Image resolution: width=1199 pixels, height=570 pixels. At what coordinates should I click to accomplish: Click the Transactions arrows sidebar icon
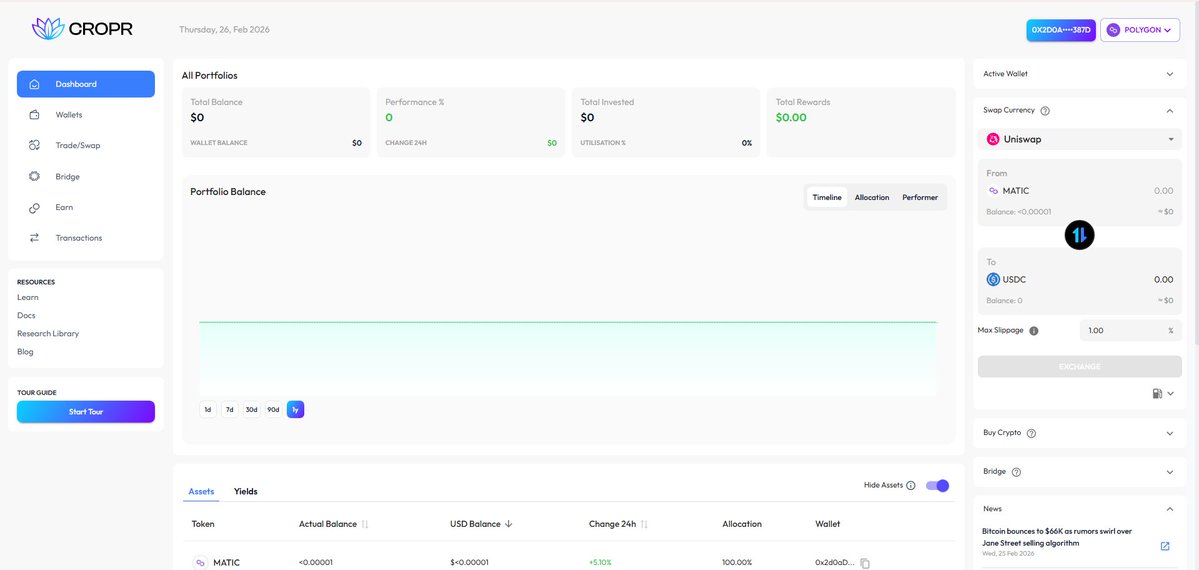point(34,238)
